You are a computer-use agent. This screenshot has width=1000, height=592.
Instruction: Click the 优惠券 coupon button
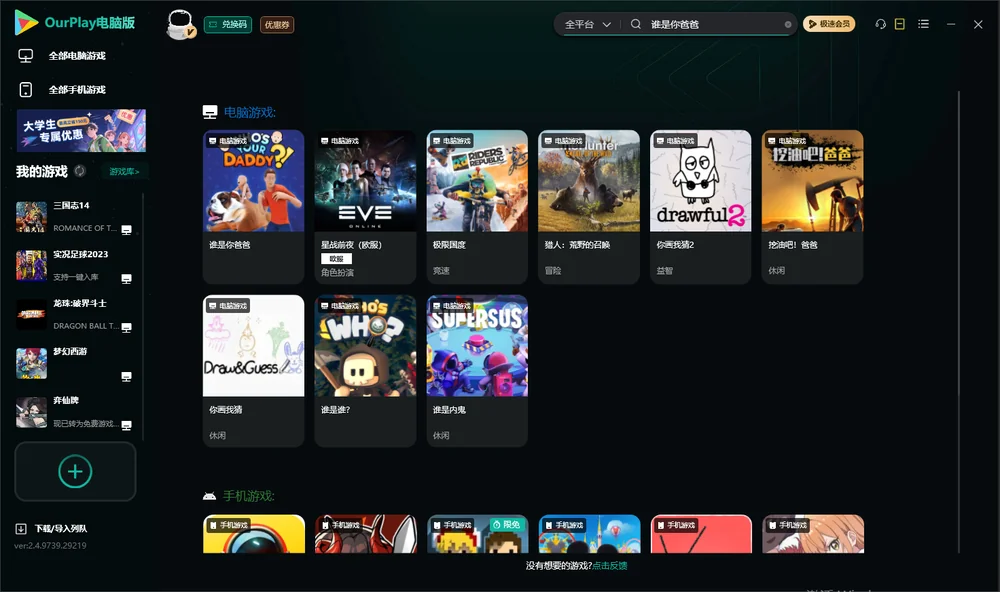click(x=277, y=24)
